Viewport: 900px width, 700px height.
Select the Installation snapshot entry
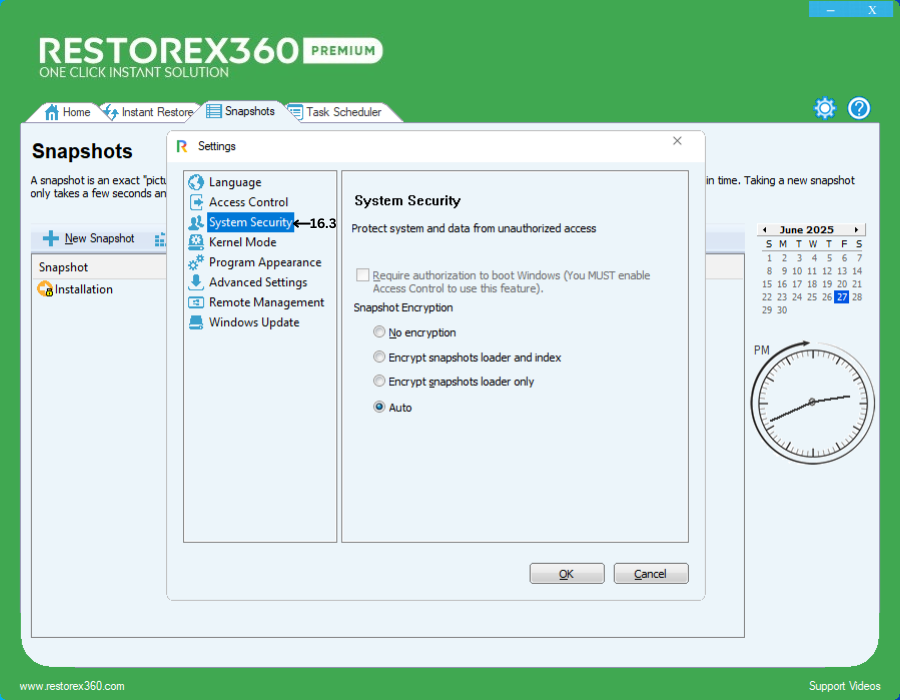(x=83, y=290)
